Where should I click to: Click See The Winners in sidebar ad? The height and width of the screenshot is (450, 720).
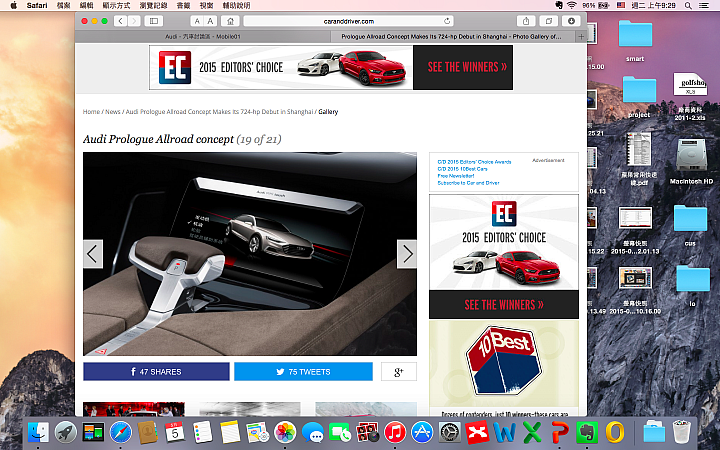coord(504,304)
